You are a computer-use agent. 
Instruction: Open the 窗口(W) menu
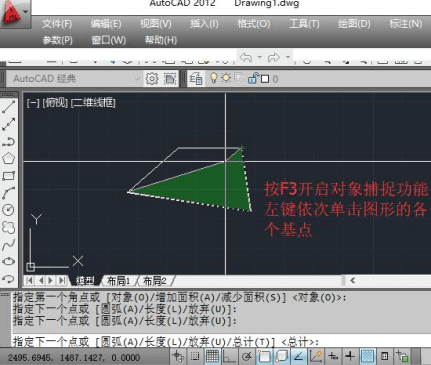(x=109, y=40)
